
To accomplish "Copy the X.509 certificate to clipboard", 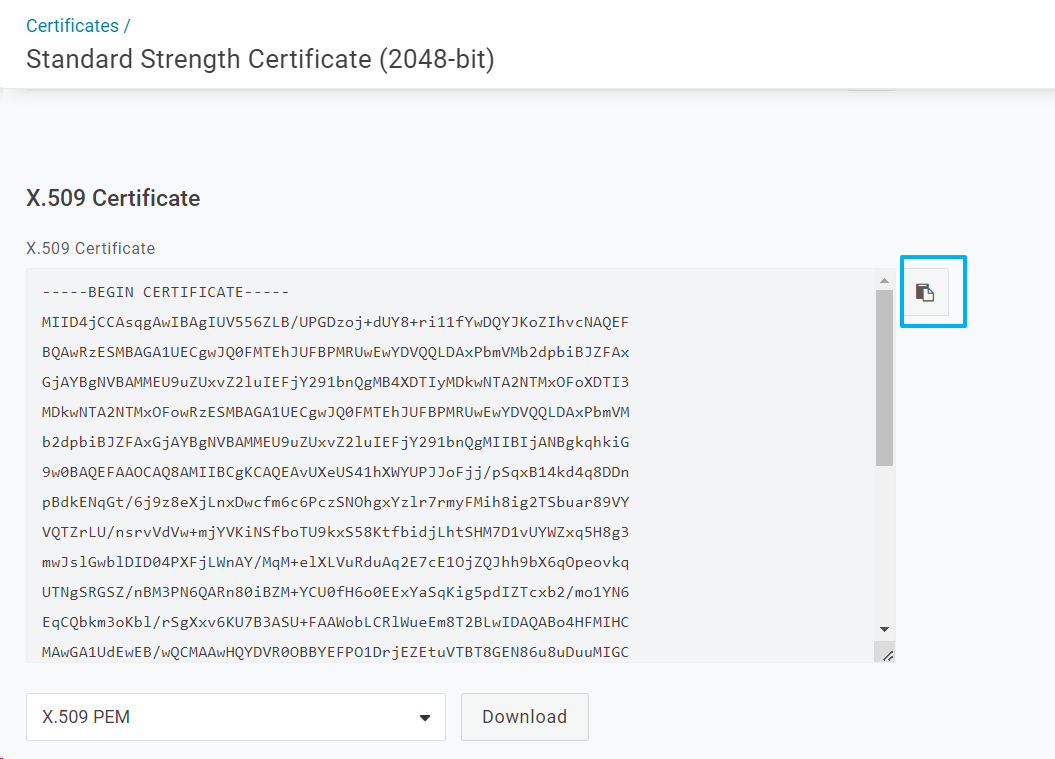I will [x=925, y=292].
